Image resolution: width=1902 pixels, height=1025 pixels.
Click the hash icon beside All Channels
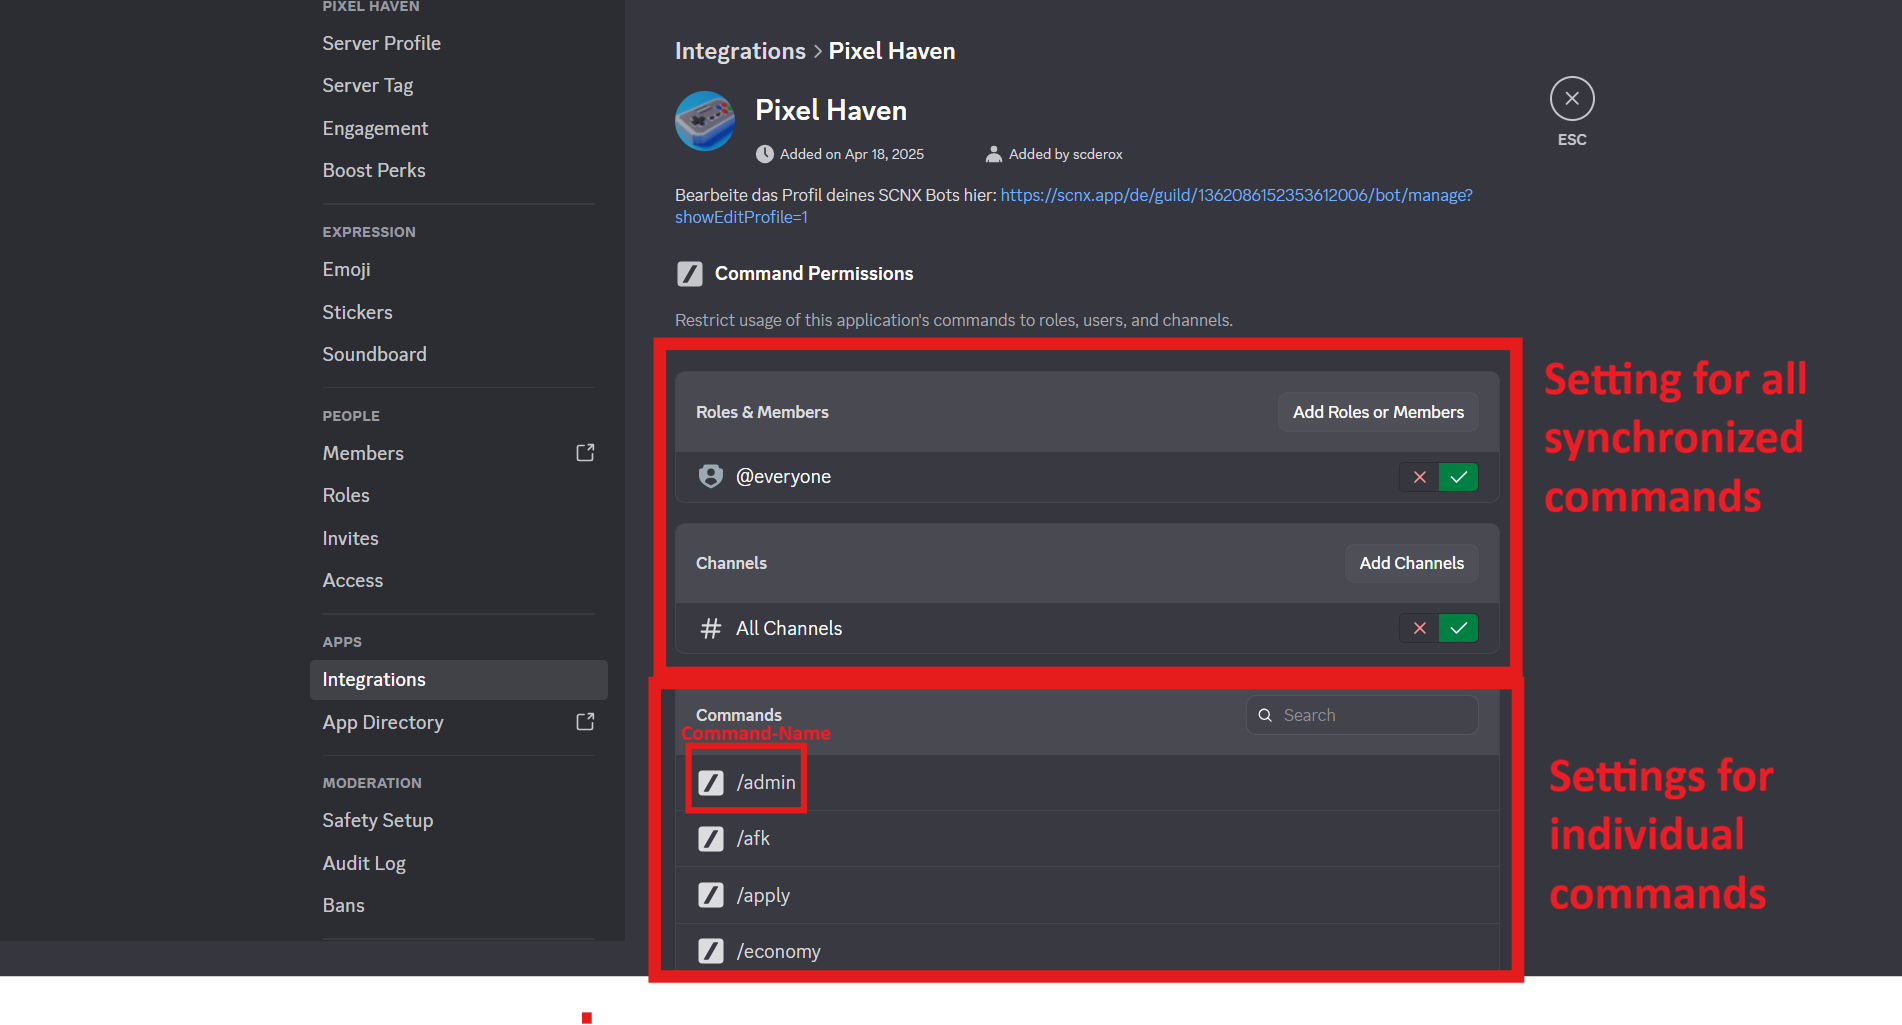pyautogui.click(x=710, y=628)
